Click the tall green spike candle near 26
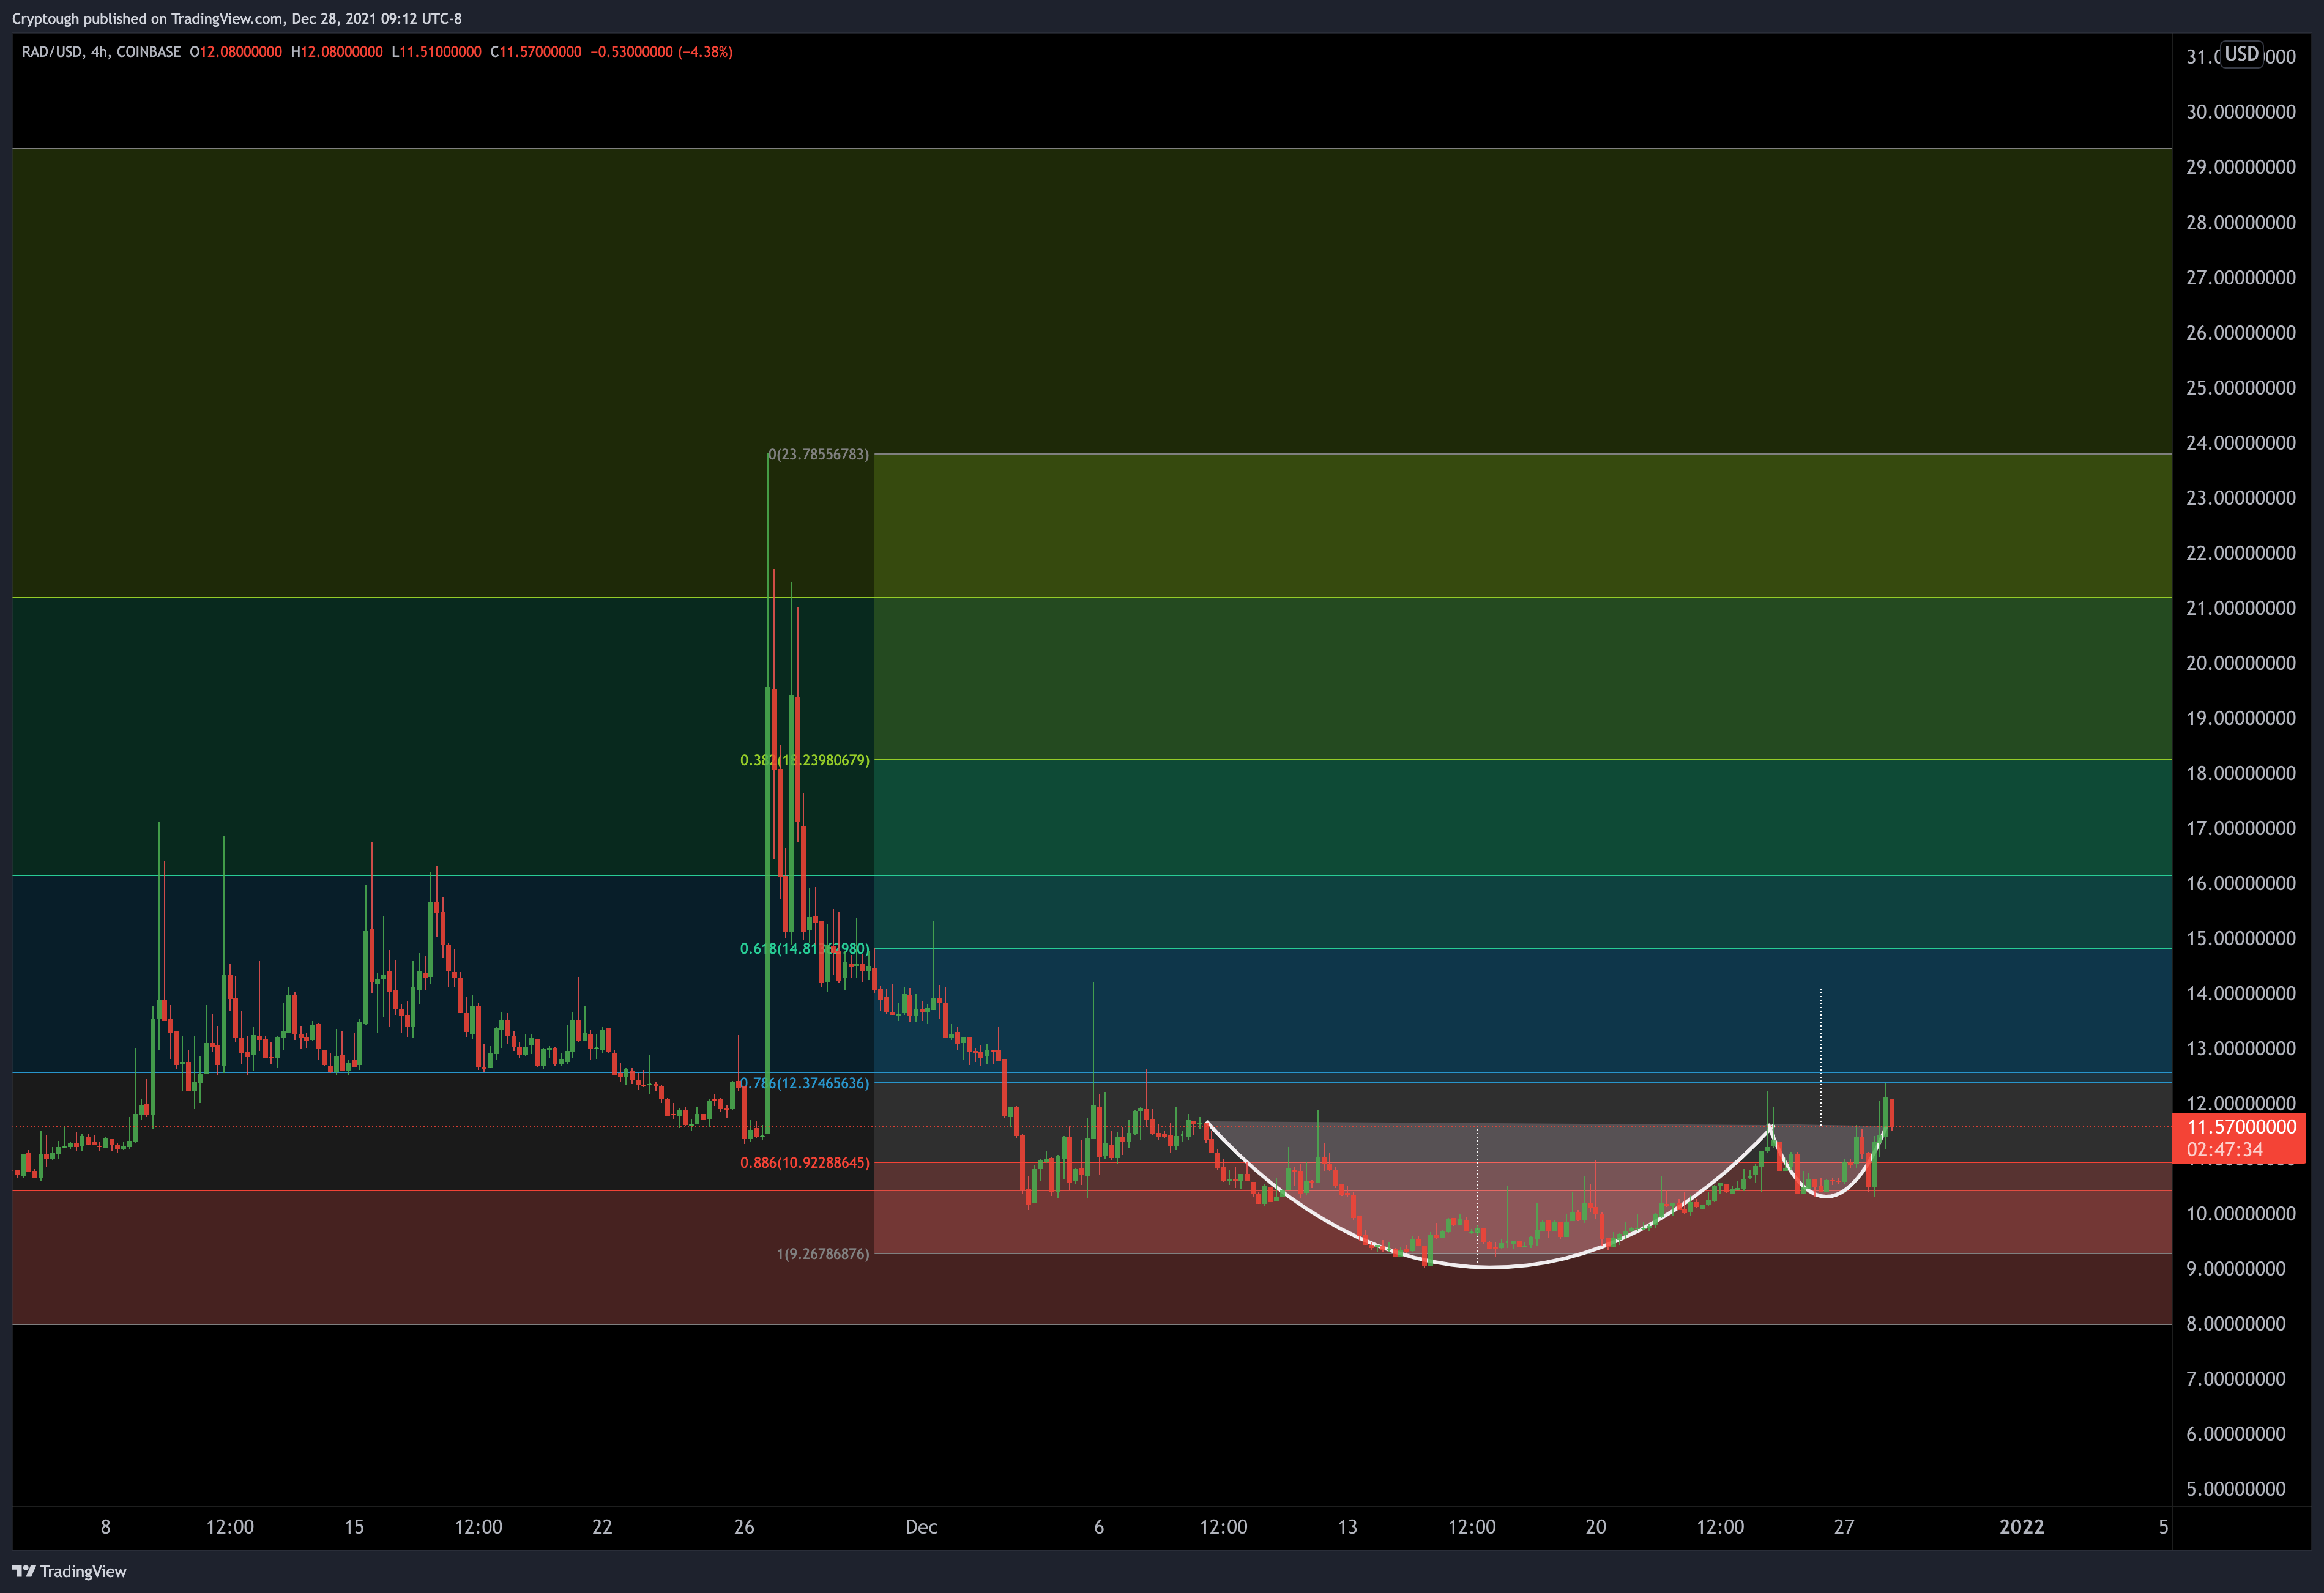 tap(768, 910)
